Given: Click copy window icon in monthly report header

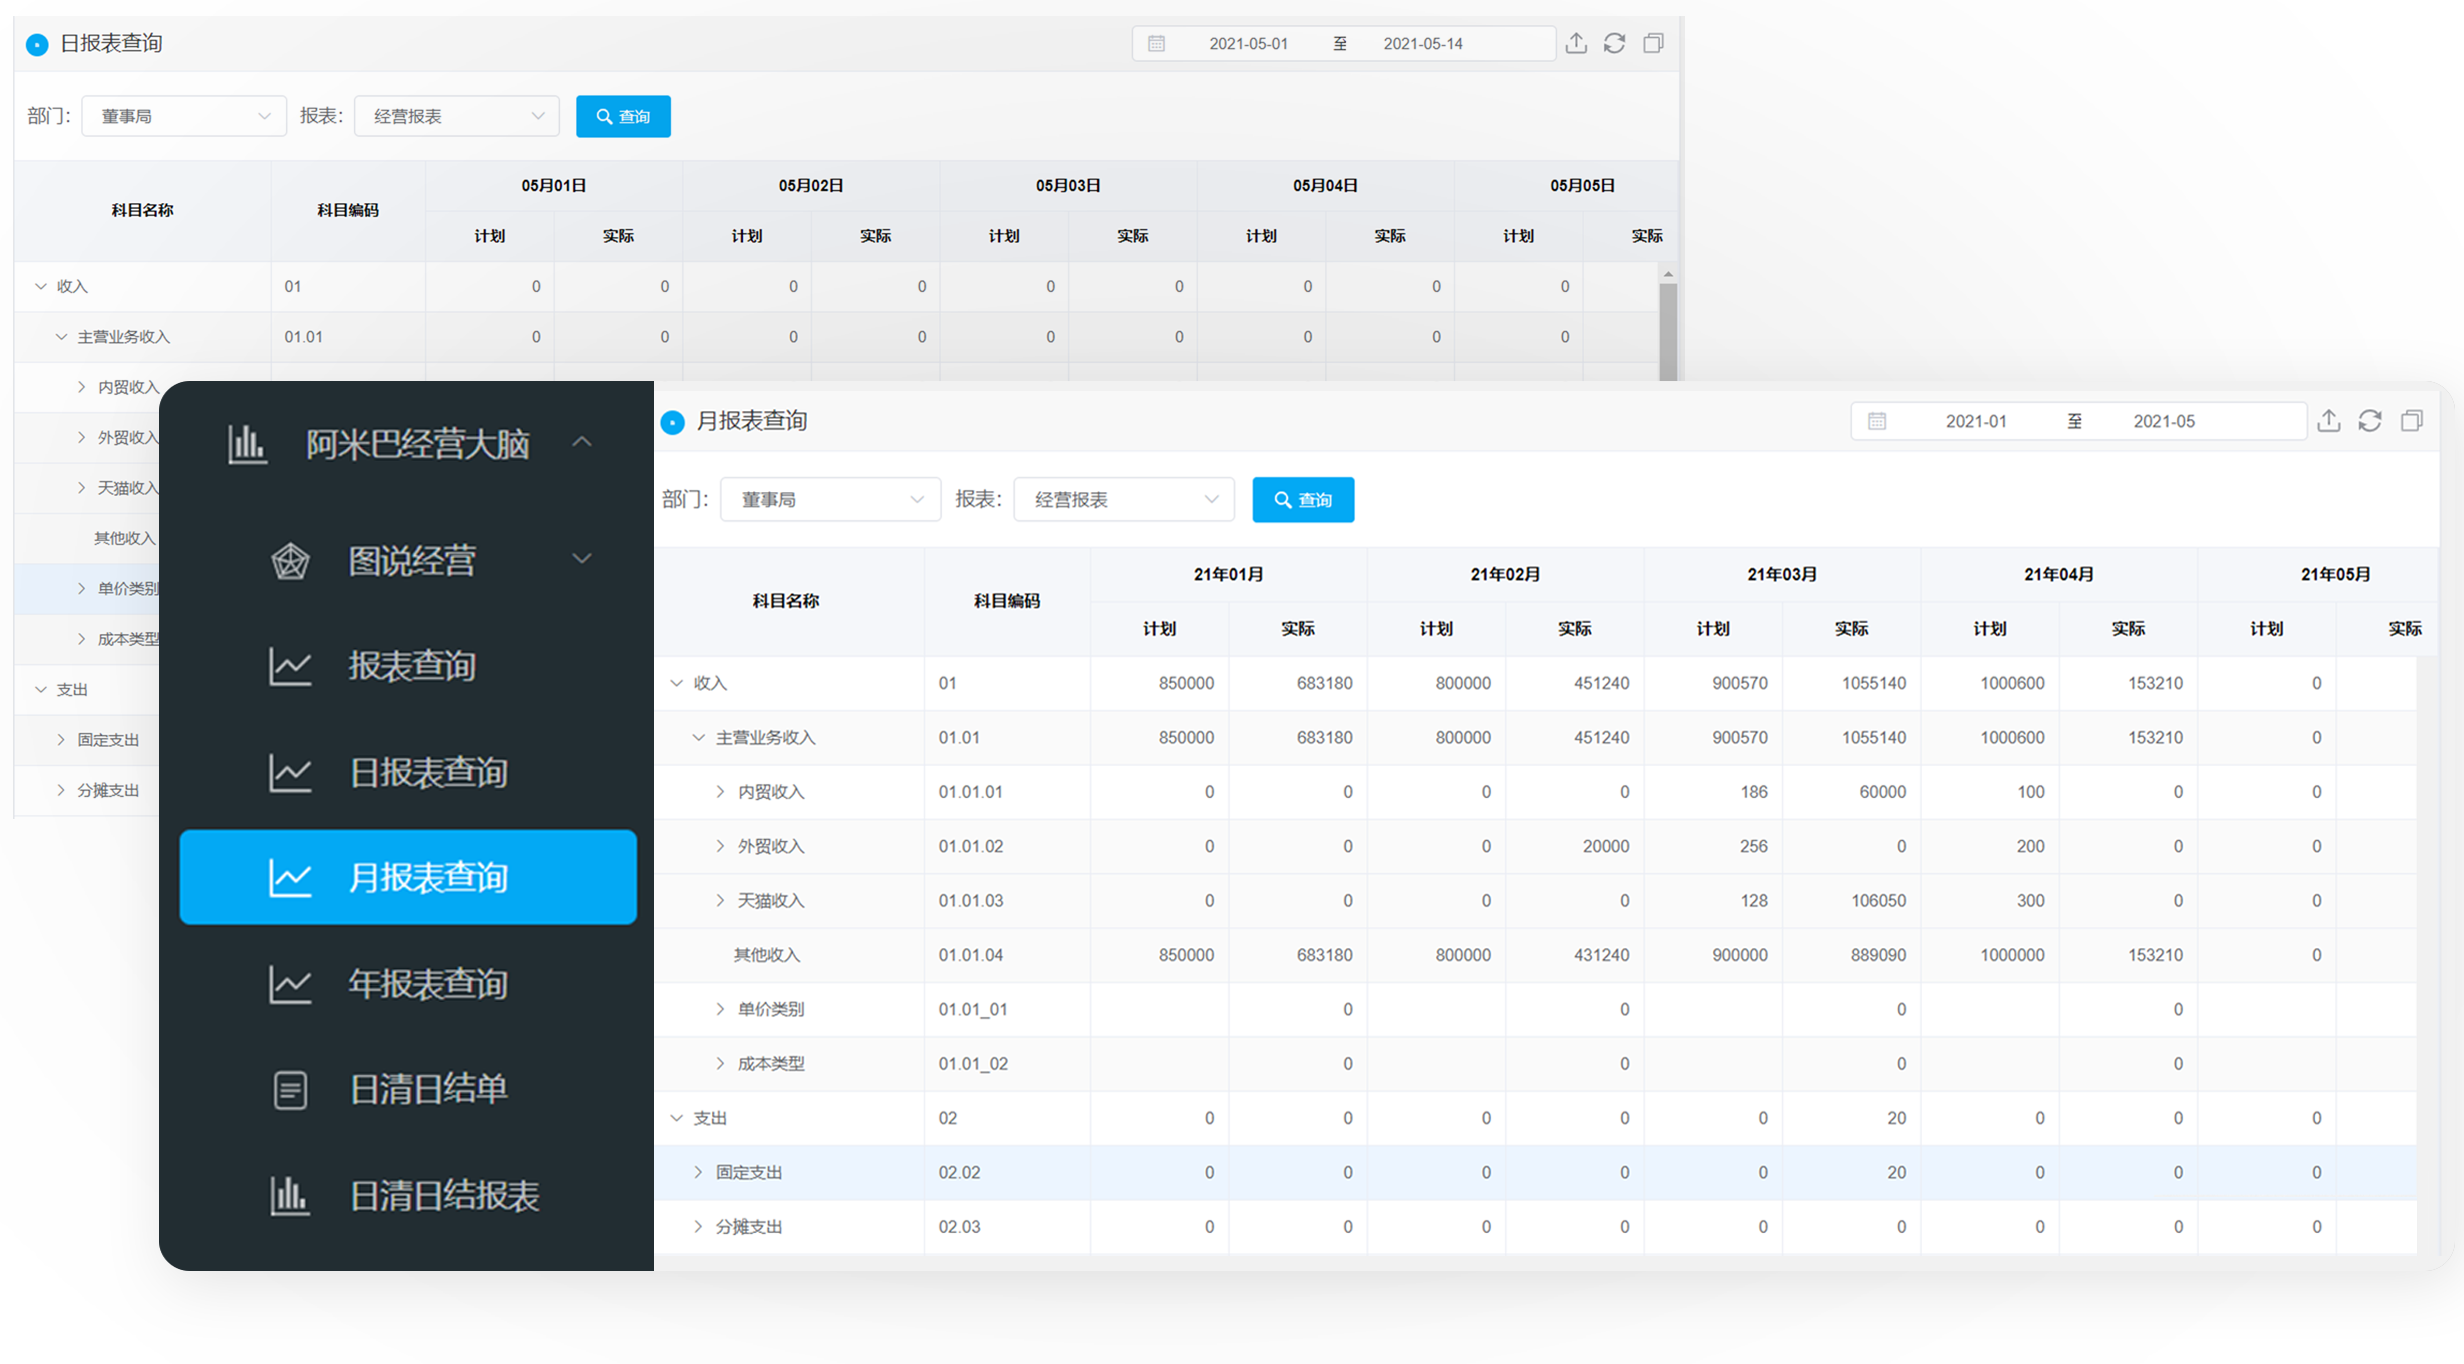Looking at the screenshot, I should (2411, 421).
